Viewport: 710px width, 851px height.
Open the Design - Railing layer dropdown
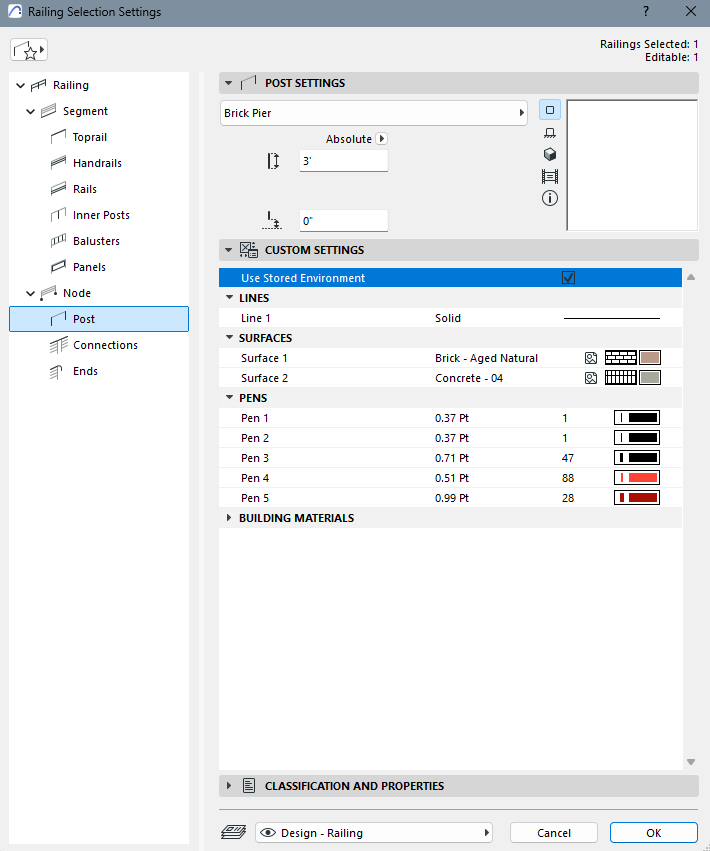pyautogui.click(x=373, y=833)
